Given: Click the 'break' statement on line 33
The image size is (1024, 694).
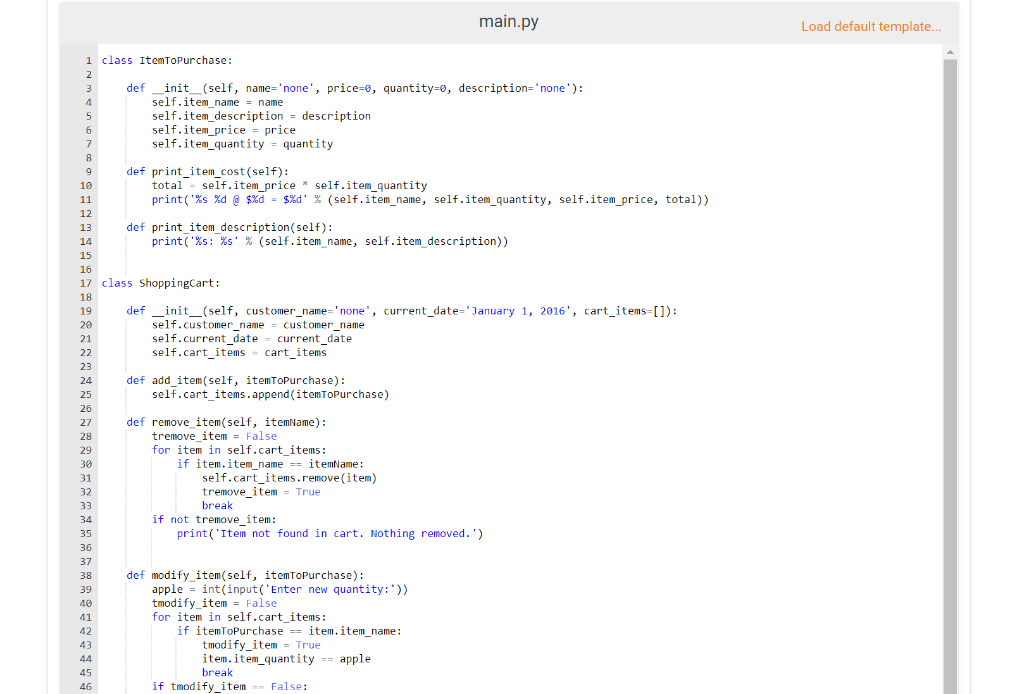Looking at the screenshot, I should click(217, 506).
